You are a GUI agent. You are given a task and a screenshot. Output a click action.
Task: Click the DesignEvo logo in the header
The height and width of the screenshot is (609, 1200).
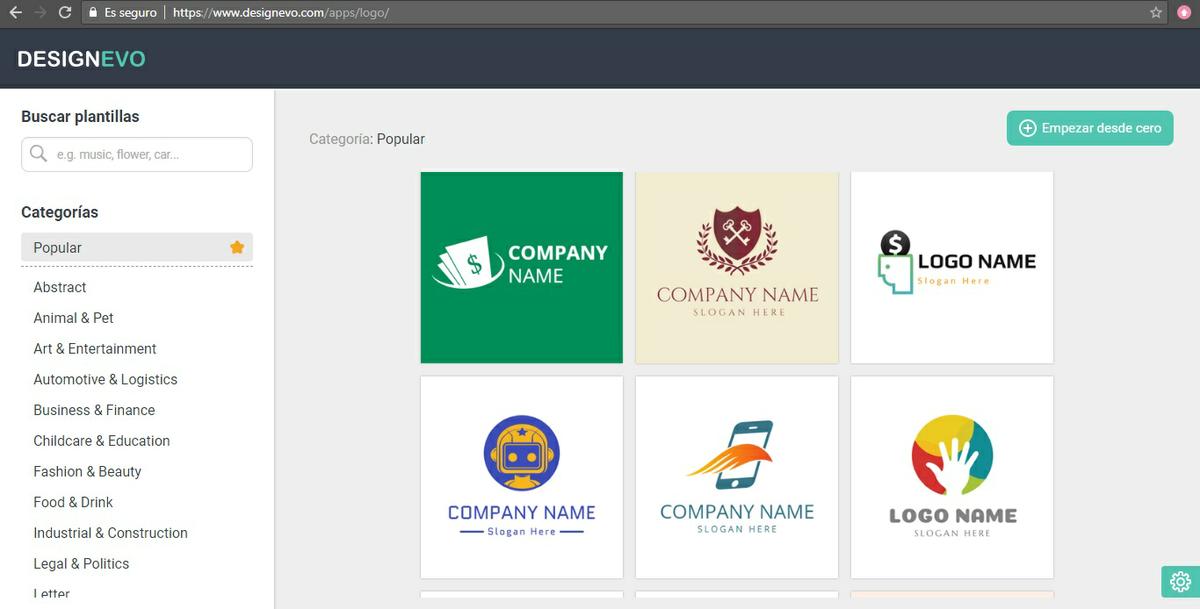[x=81, y=59]
